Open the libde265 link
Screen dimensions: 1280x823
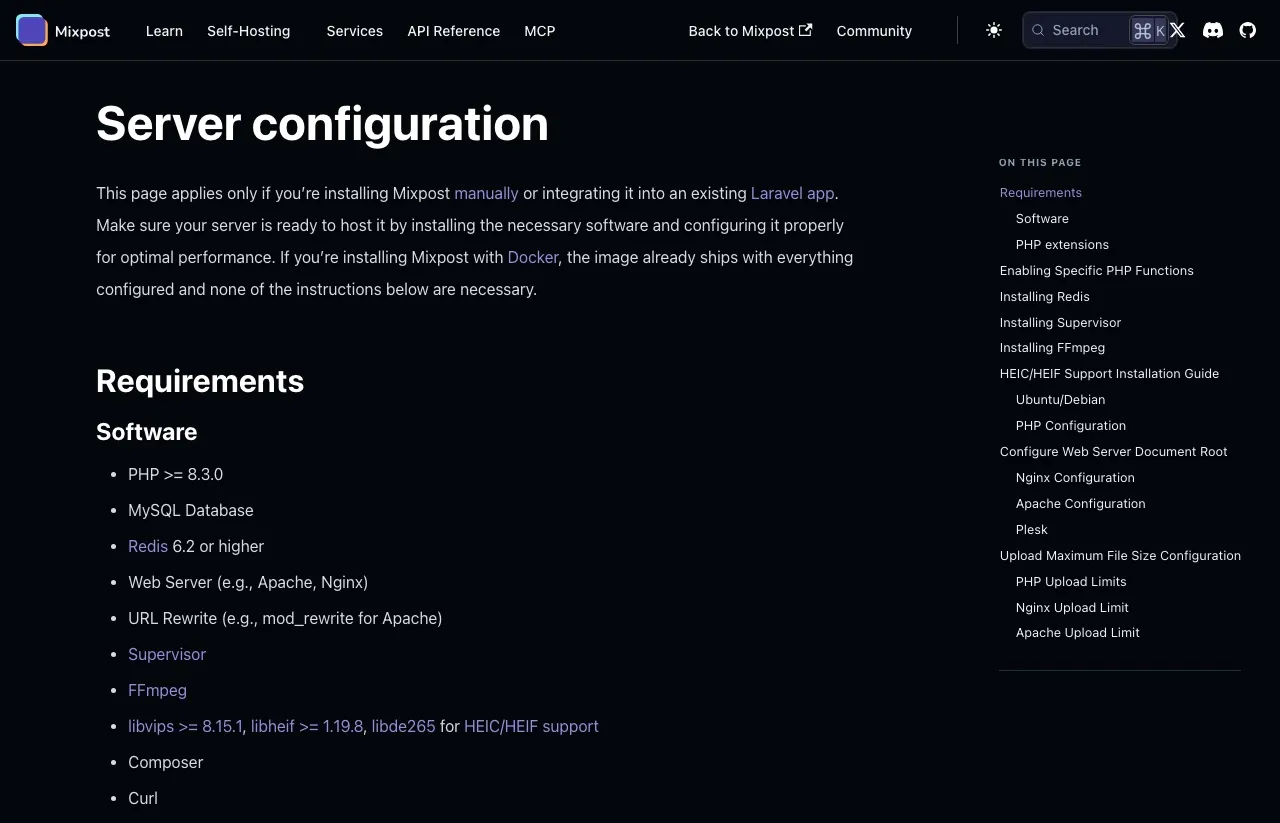[404, 726]
